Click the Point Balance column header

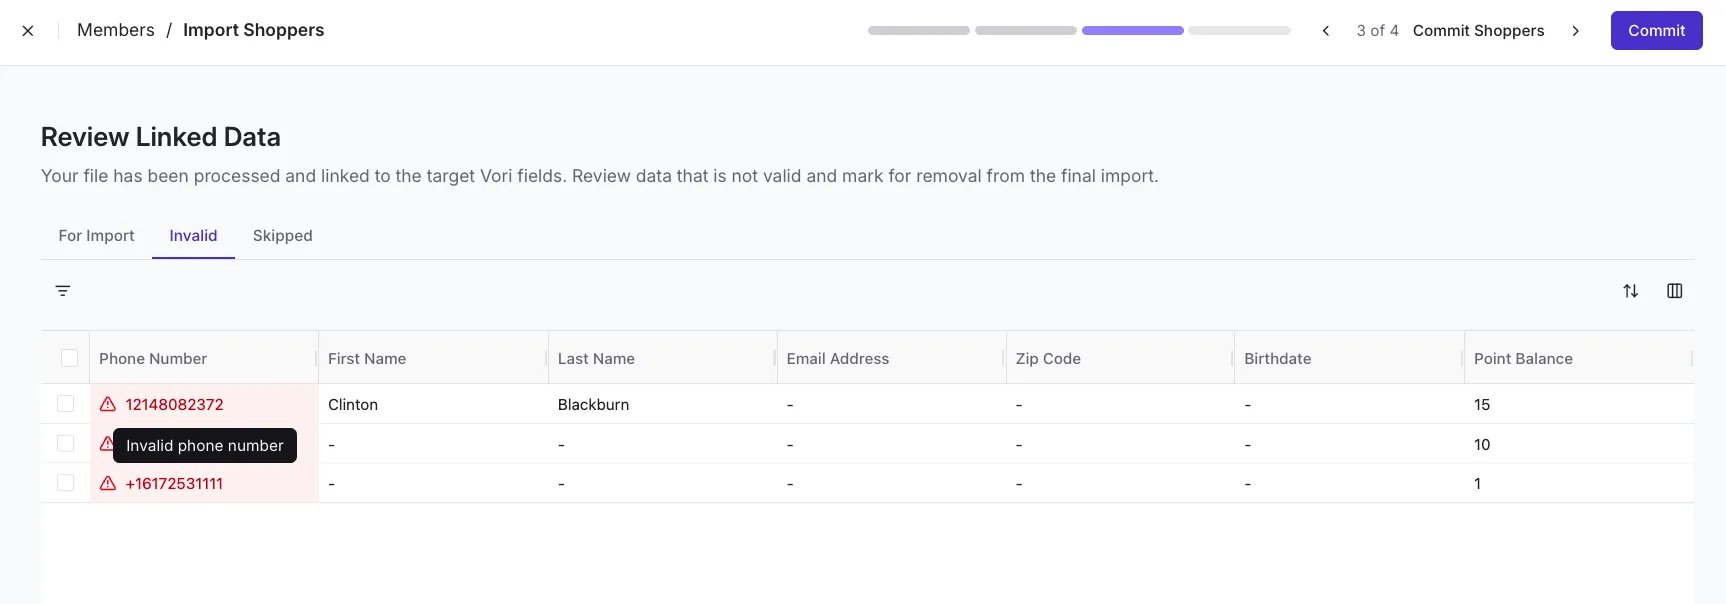point(1578,358)
